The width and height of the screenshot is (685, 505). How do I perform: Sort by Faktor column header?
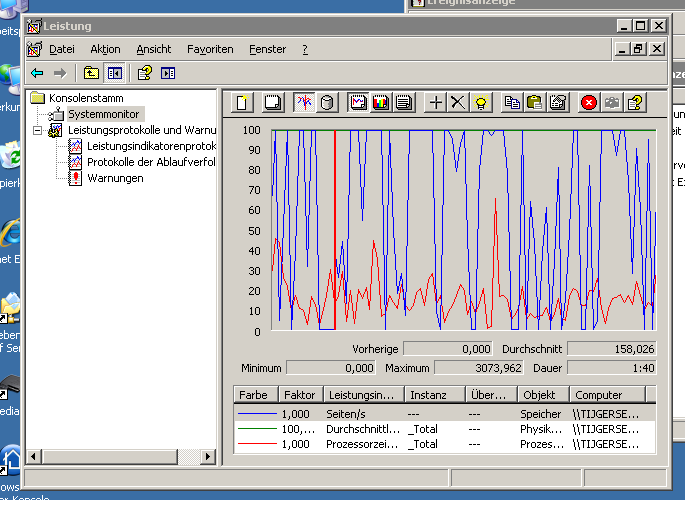tap(301, 395)
